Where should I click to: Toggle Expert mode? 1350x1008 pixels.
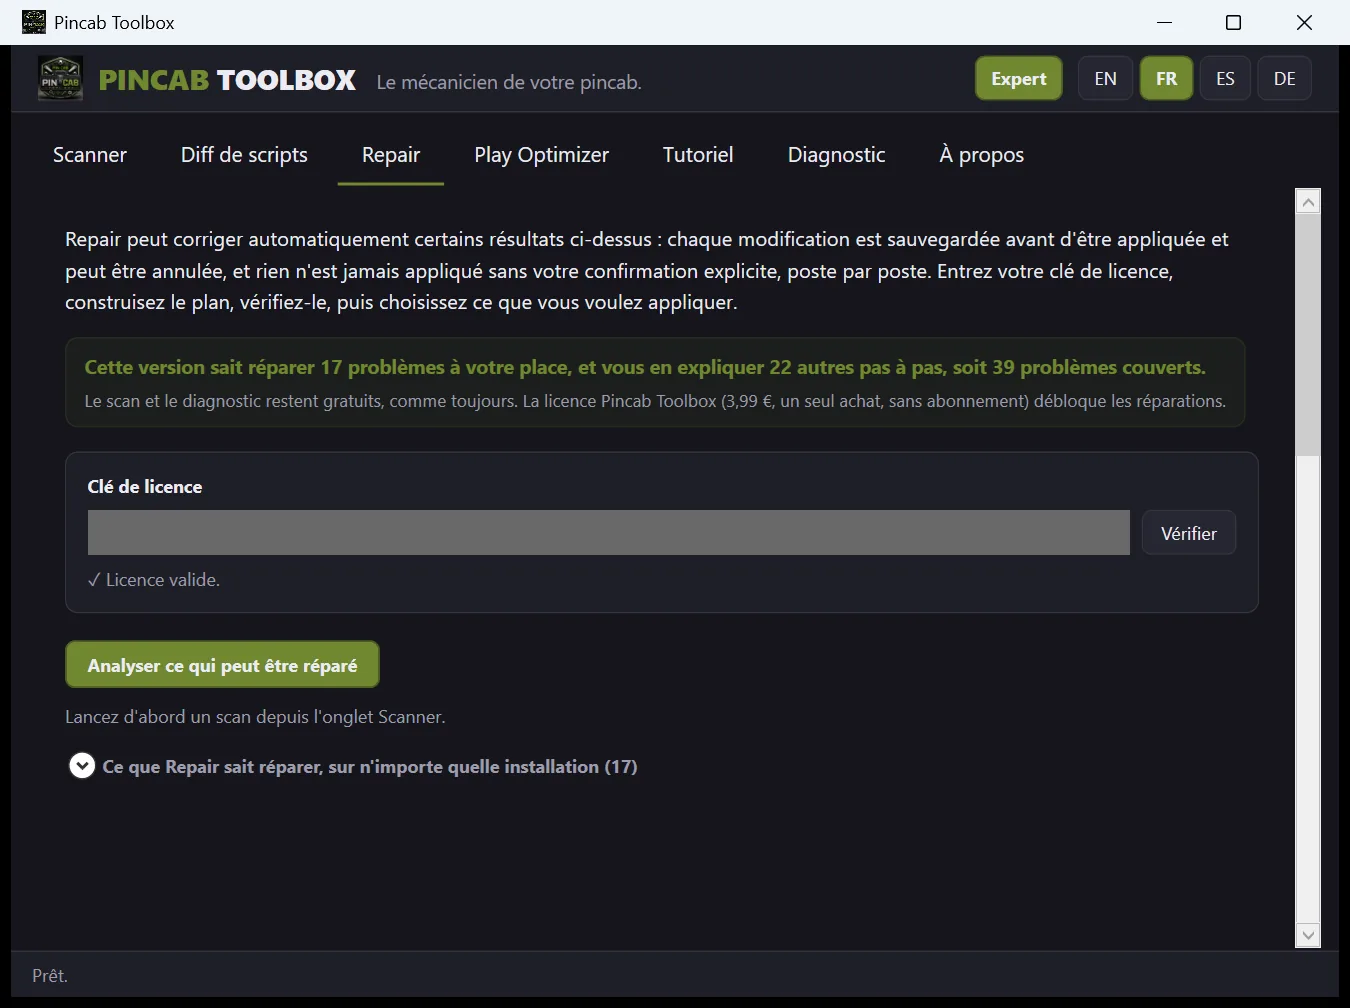[x=1018, y=79]
